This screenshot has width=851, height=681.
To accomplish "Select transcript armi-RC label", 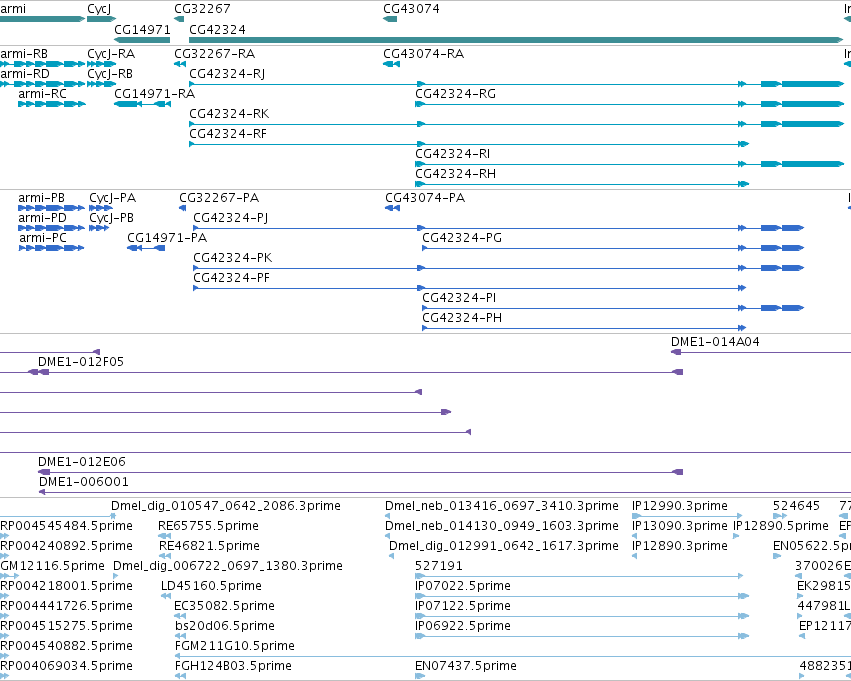I will (x=42, y=94).
